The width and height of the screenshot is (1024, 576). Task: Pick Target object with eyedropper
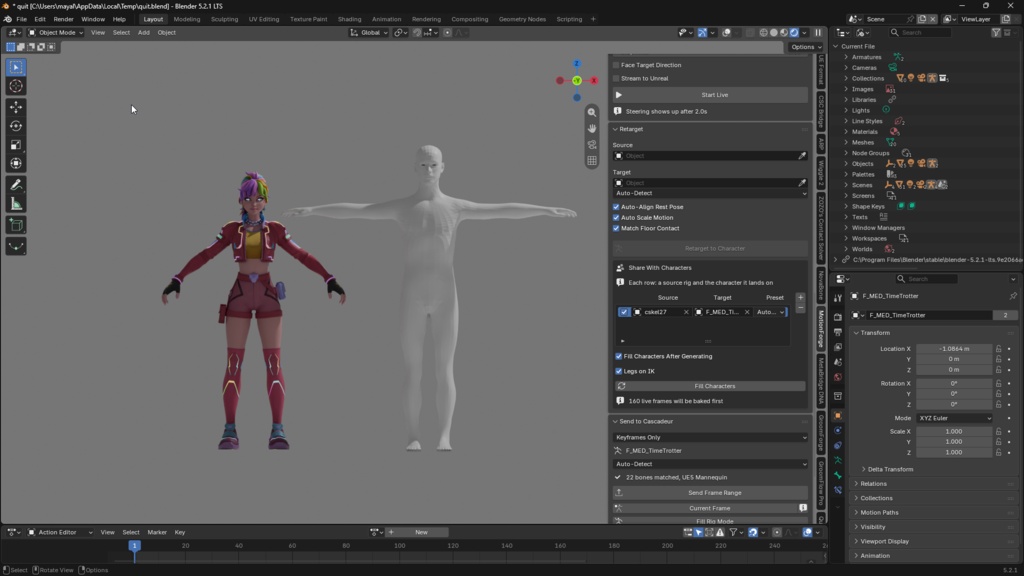(802, 183)
